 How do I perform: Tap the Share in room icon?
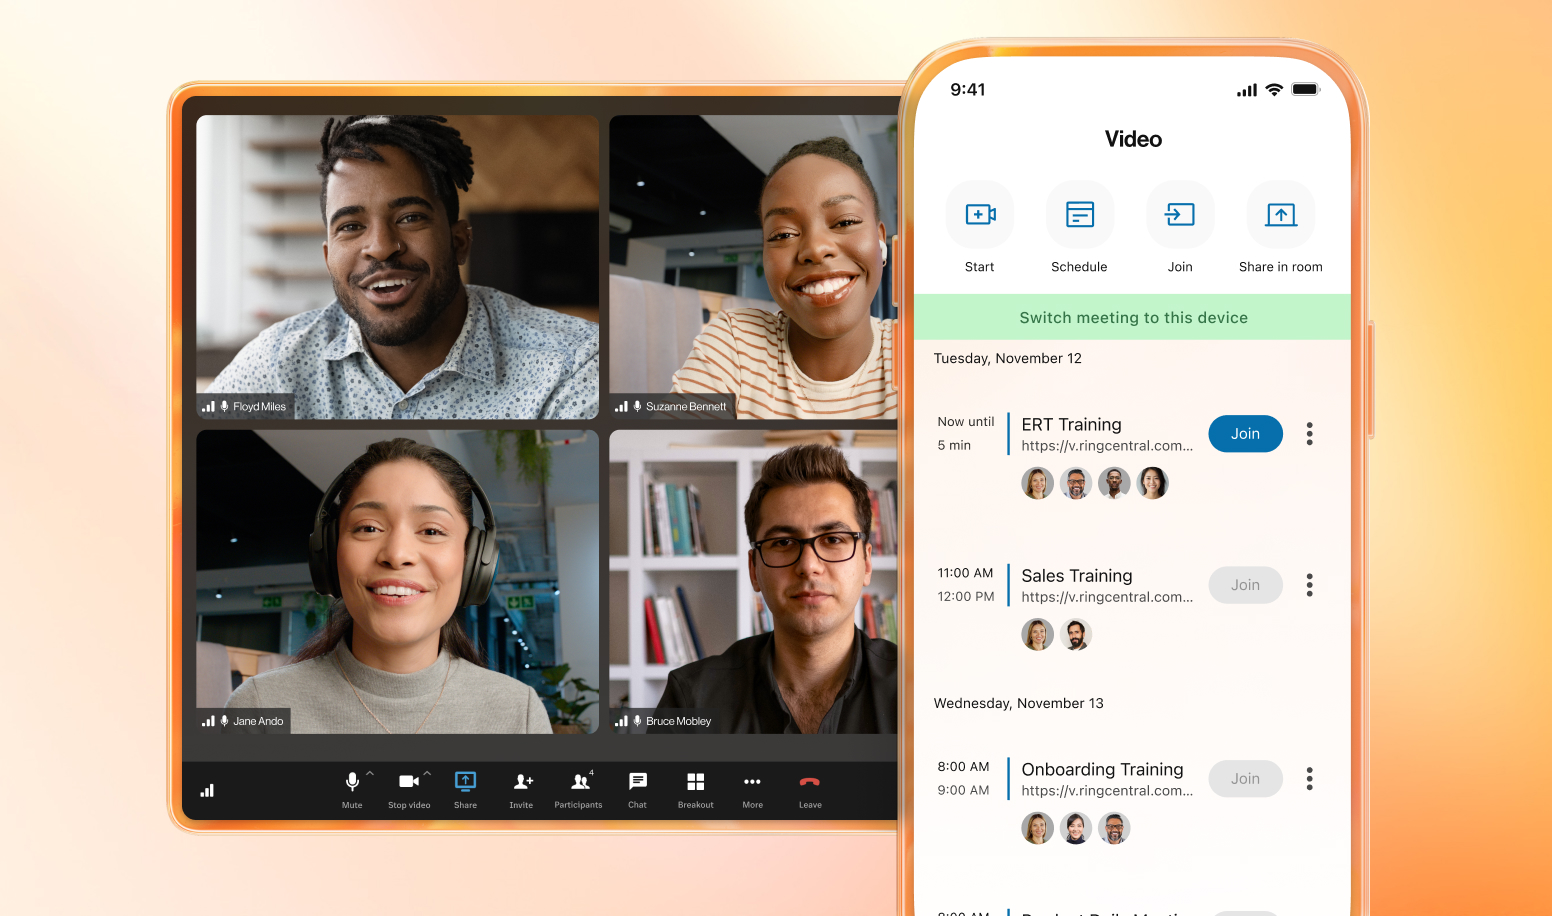1280,215
